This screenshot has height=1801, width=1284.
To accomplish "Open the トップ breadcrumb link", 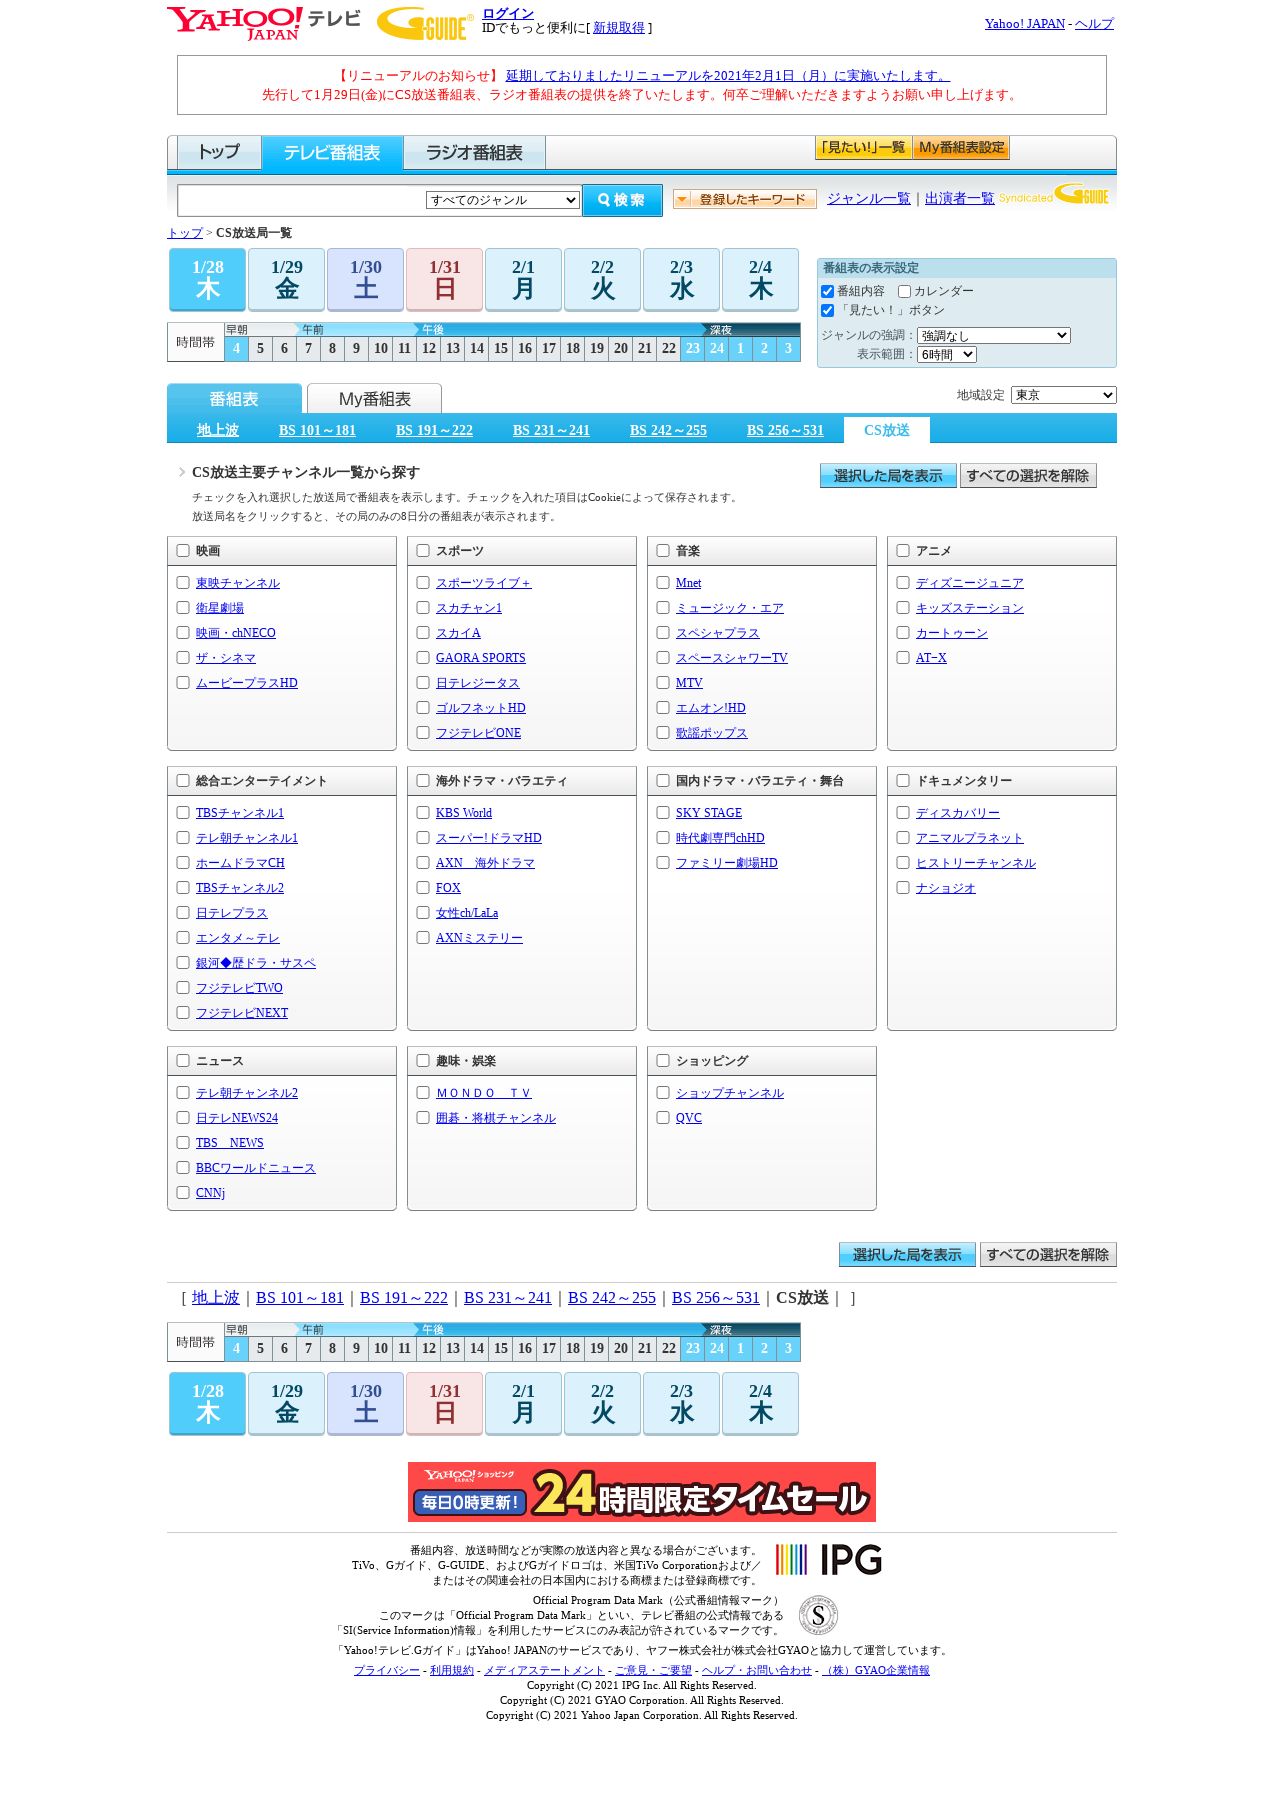I will [x=185, y=233].
